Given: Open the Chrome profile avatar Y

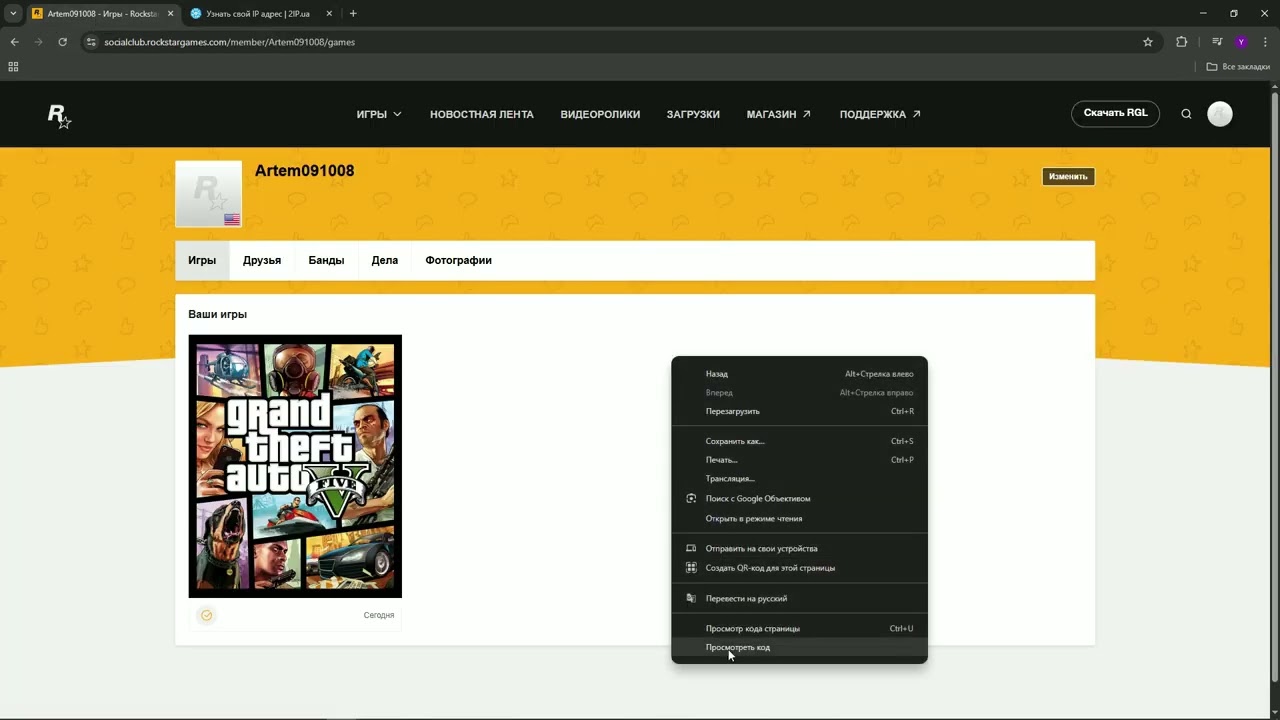Looking at the screenshot, I should point(1241,42).
